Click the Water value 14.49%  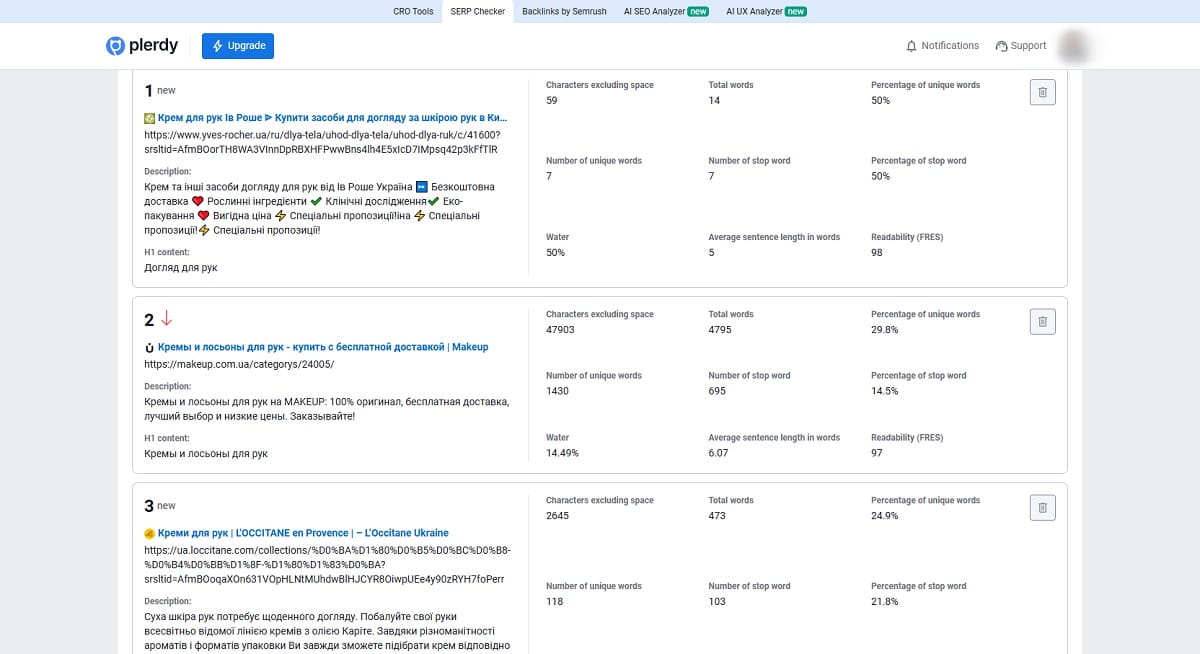(562, 453)
